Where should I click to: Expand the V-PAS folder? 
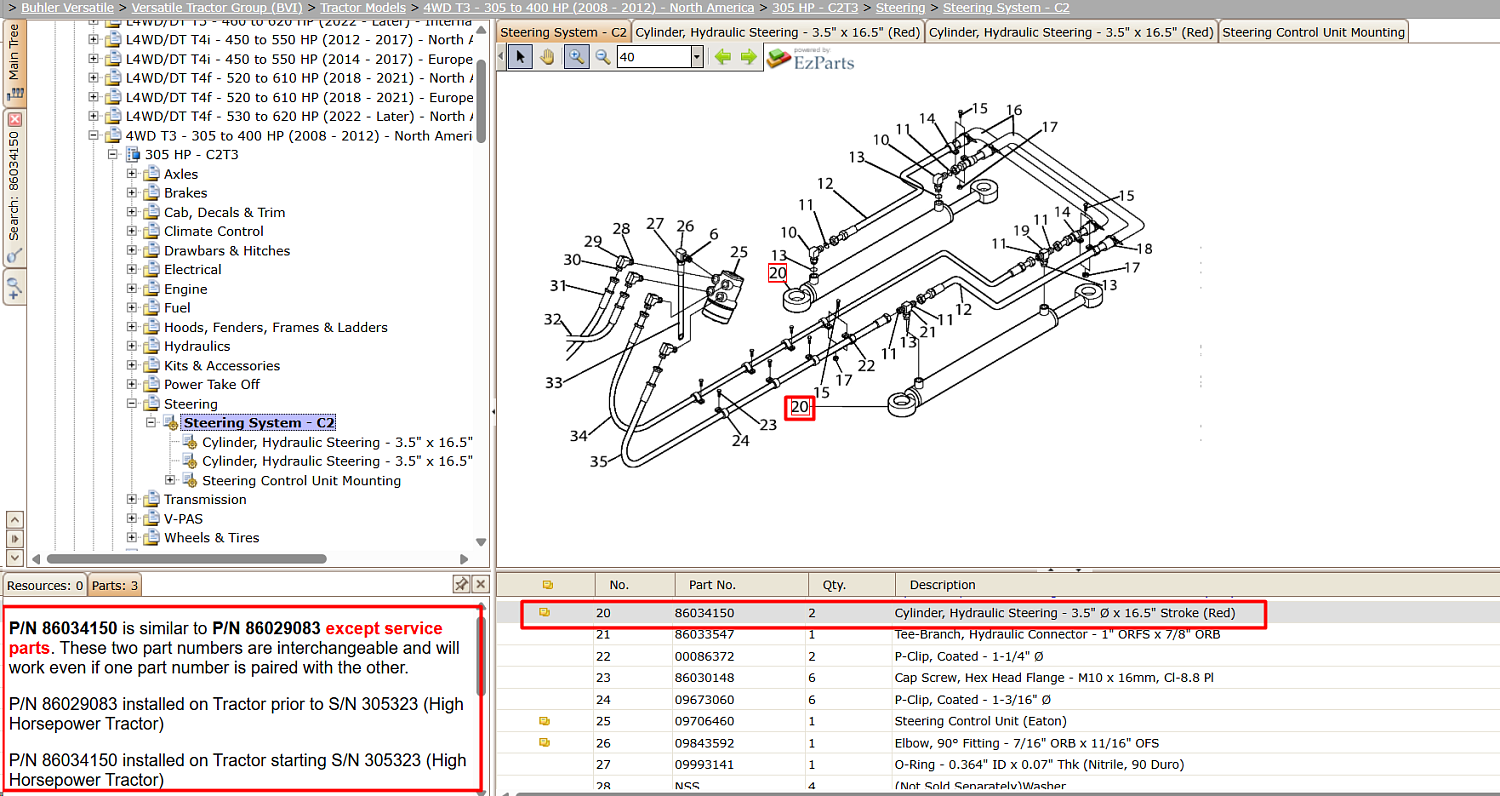[132, 519]
